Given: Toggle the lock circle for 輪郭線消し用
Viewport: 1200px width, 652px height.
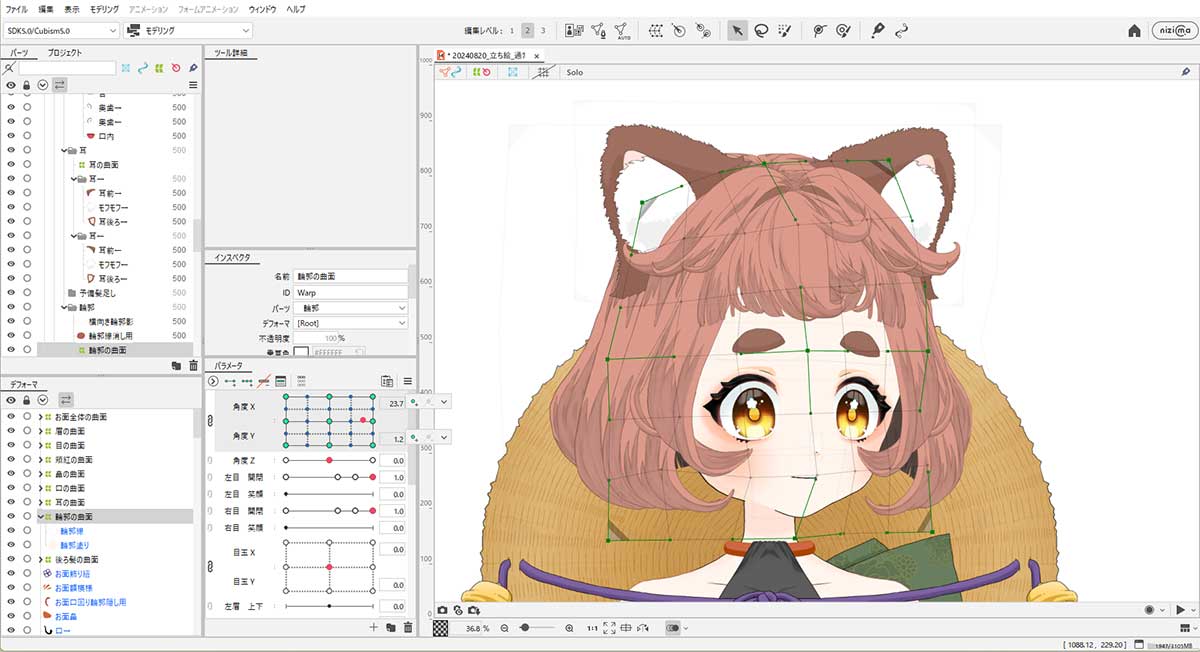Looking at the screenshot, I should pyautogui.click(x=27, y=336).
